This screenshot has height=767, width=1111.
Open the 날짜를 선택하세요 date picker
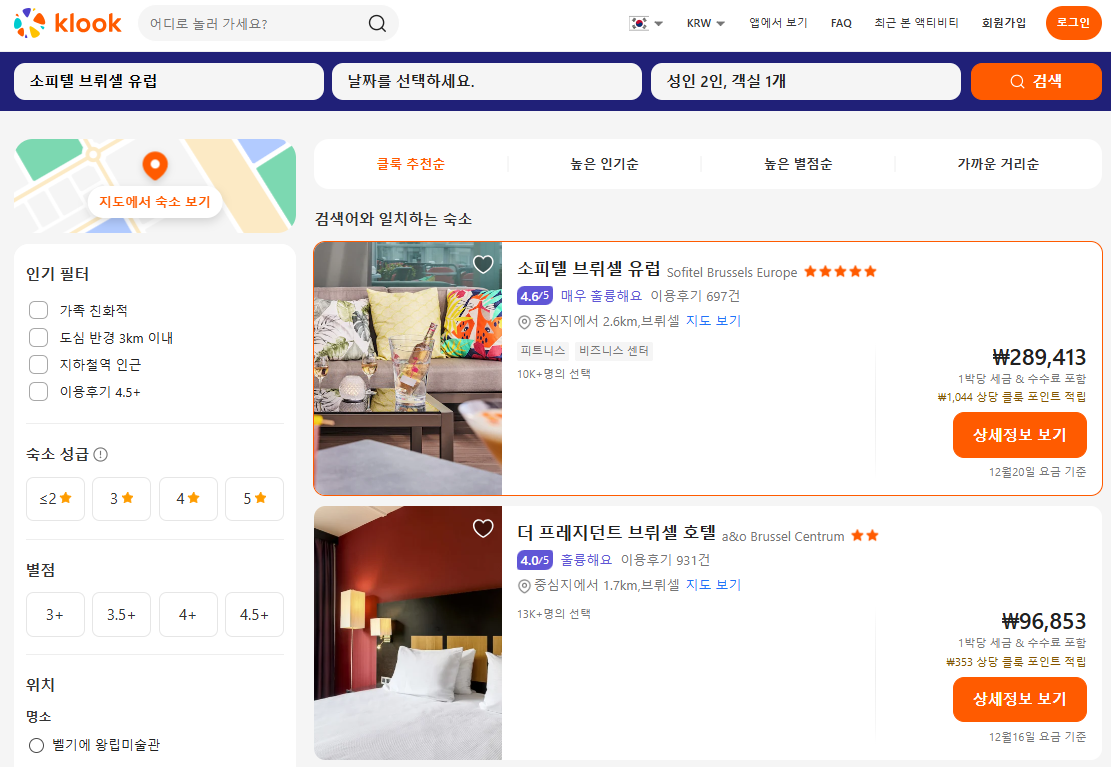click(x=487, y=82)
